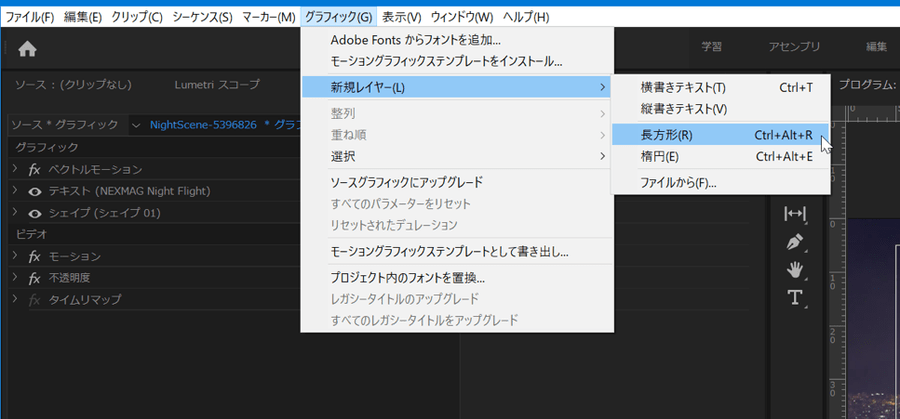The width and height of the screenshot is (900, 419).
Task: Switch to アセンブリ workspace tab
Action: click(x=794, y=48)
